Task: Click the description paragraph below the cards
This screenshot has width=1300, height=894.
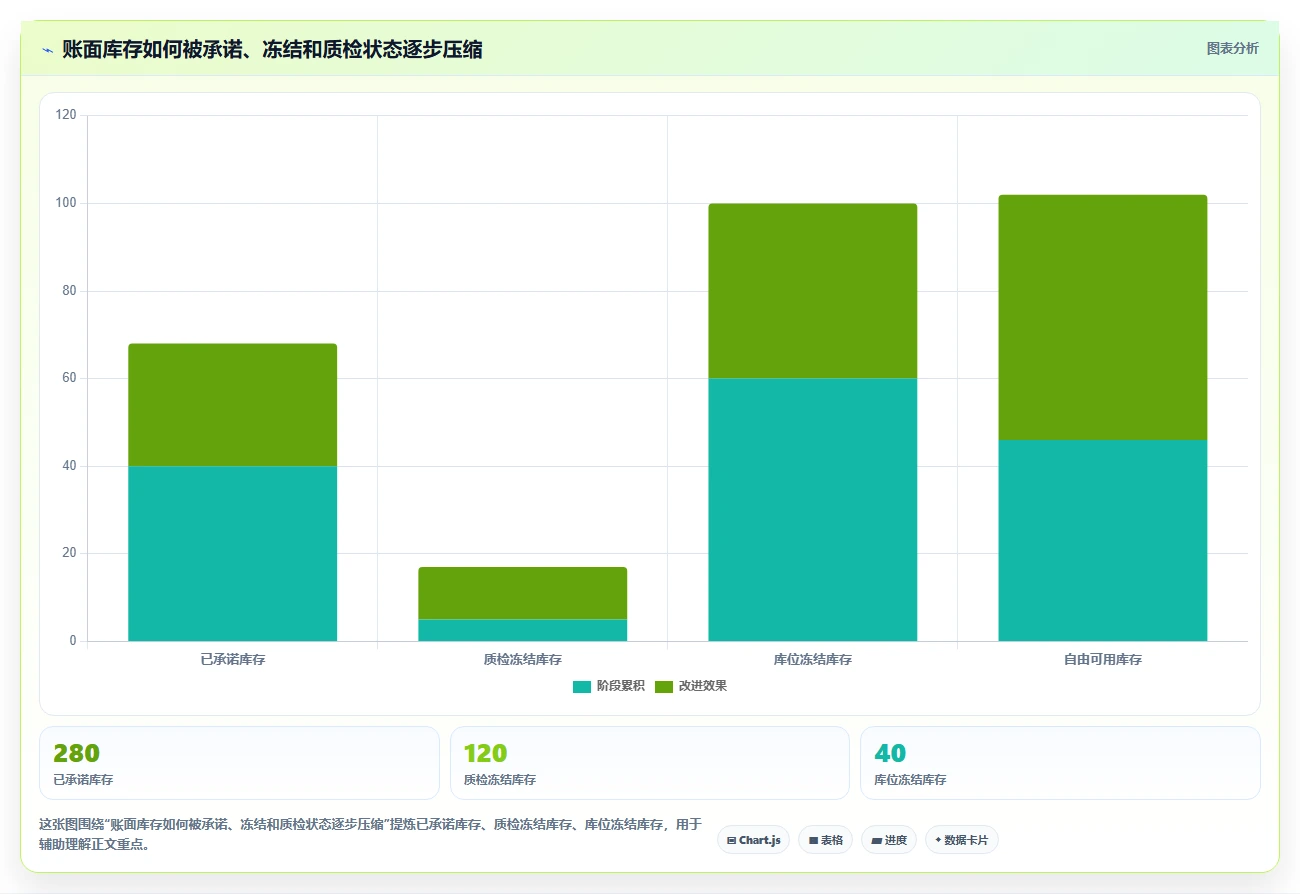Action: 370,834
